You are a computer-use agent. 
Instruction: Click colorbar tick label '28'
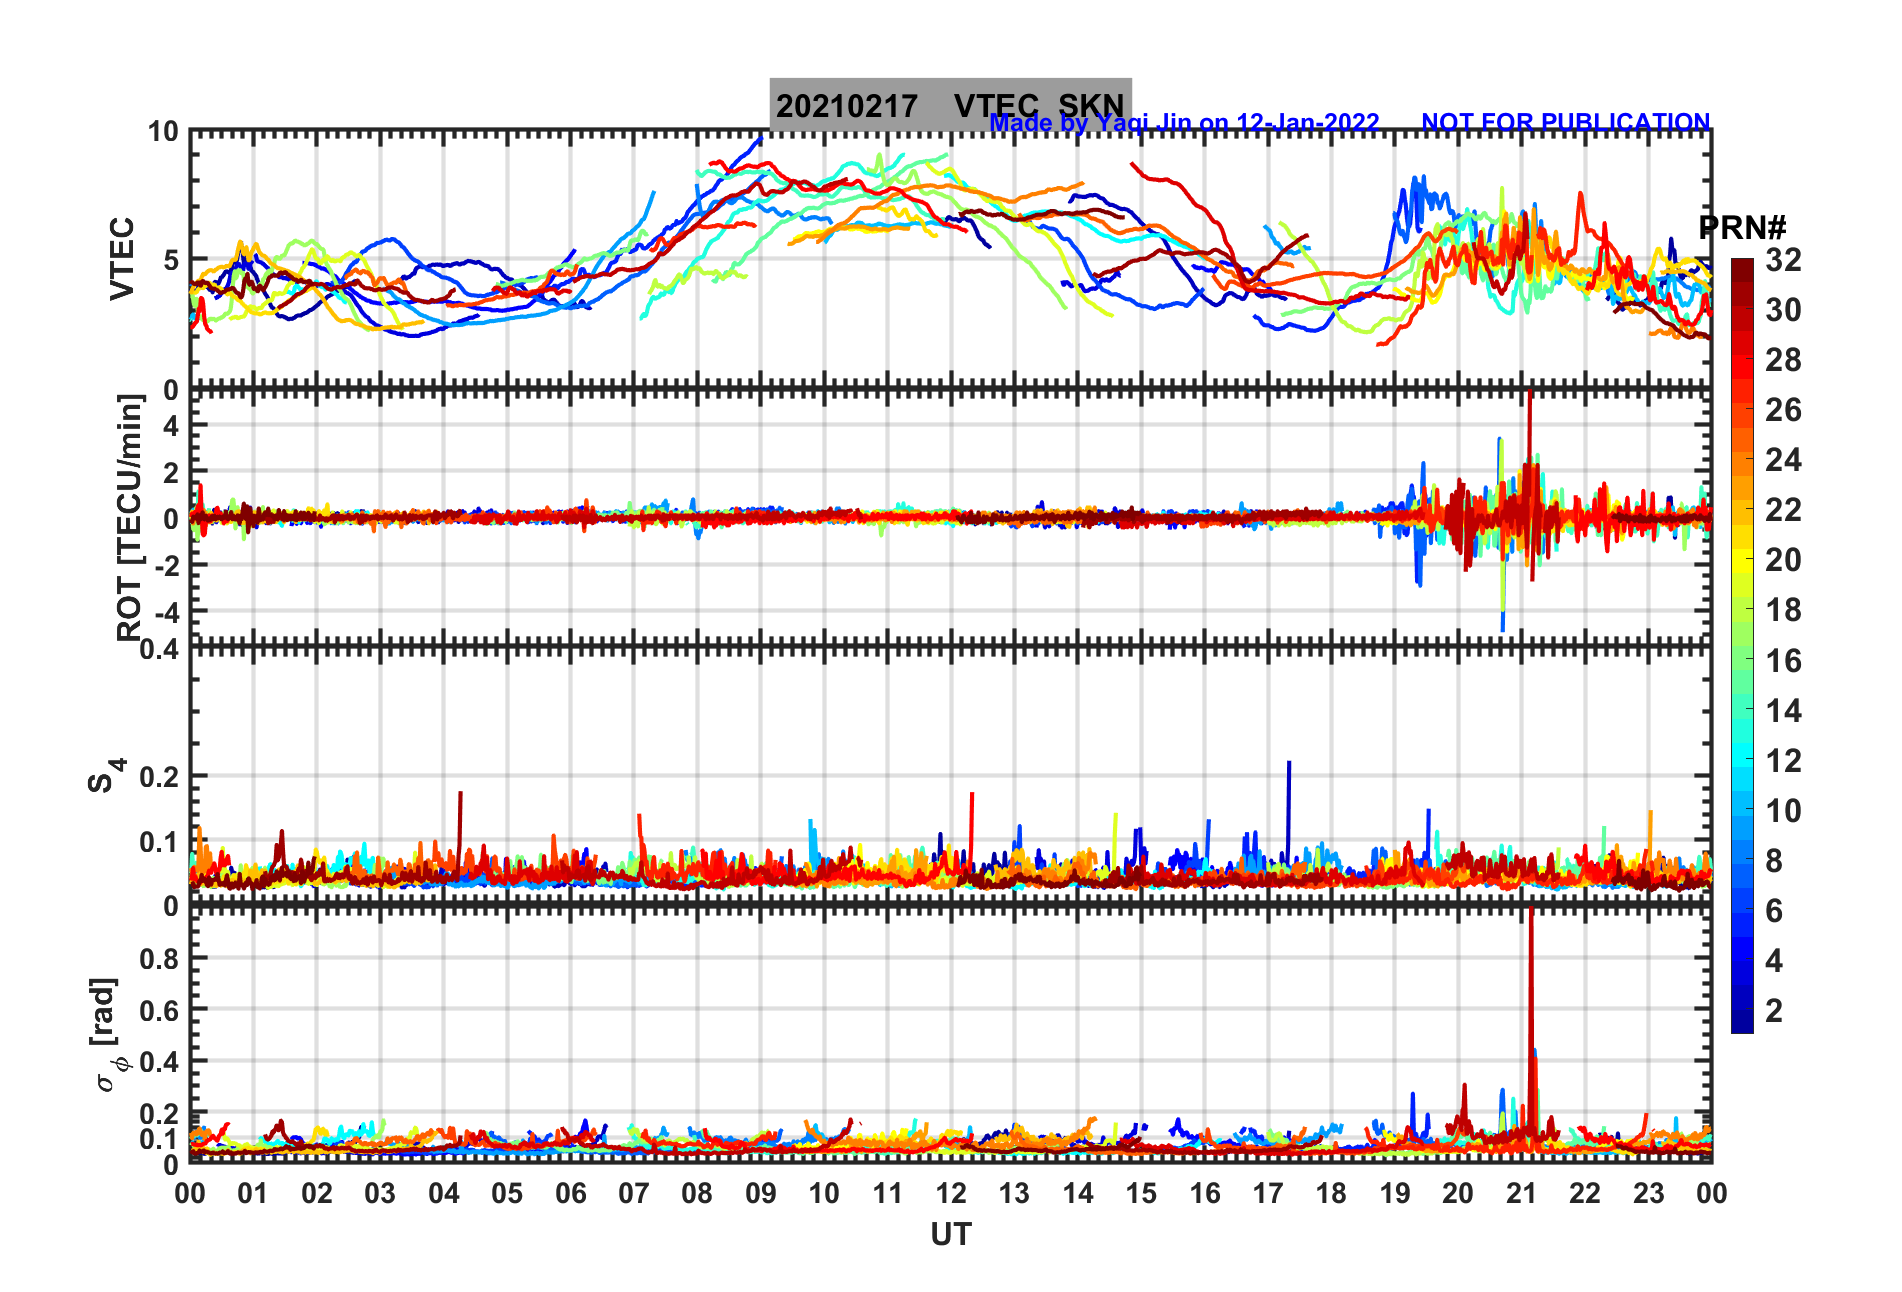(1783, 360)
